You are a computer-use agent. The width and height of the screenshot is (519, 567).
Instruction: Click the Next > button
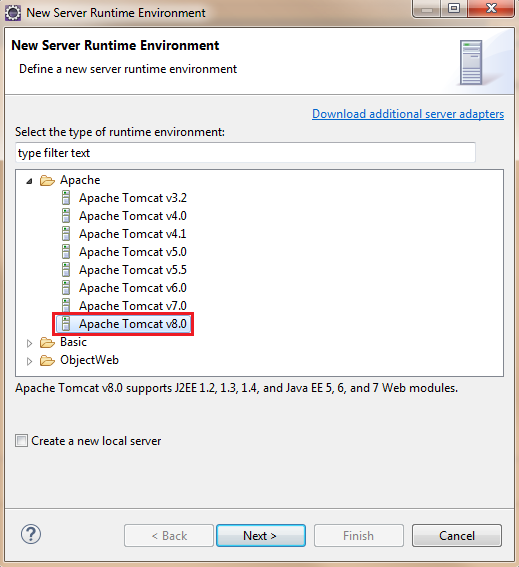coord(261,536)
